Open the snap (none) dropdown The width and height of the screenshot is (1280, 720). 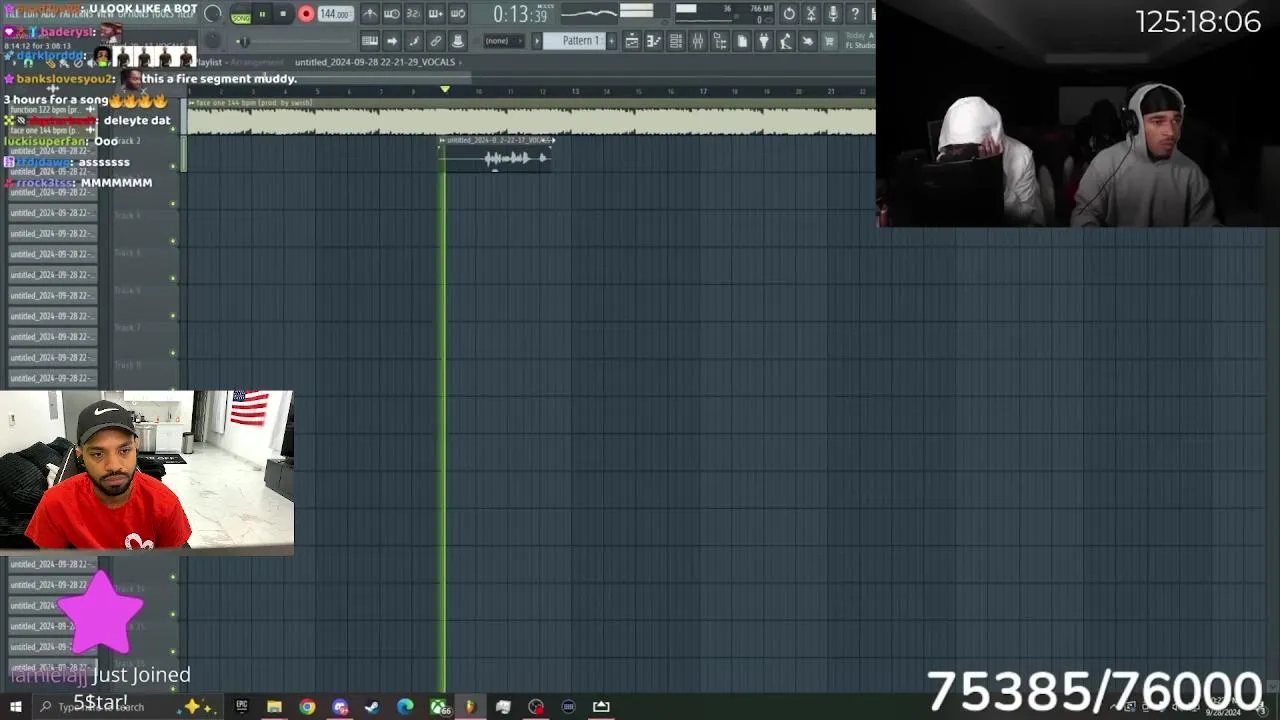(x=505, y=41)
